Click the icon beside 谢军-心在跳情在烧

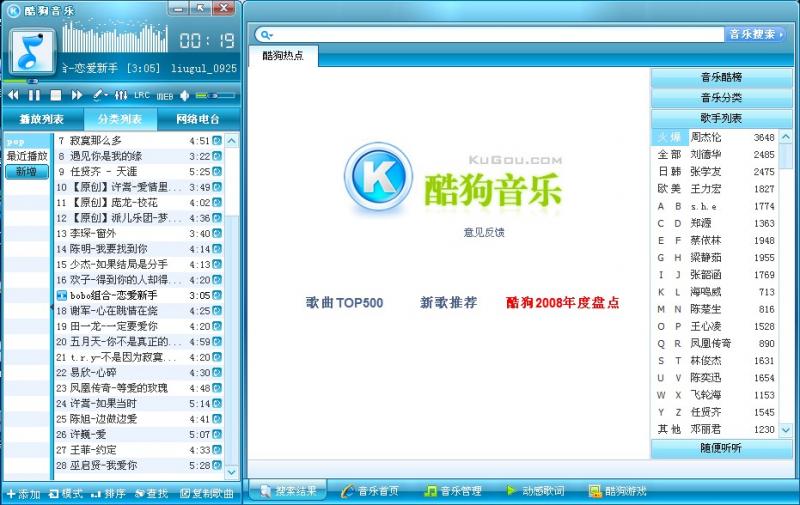[217, 310]
